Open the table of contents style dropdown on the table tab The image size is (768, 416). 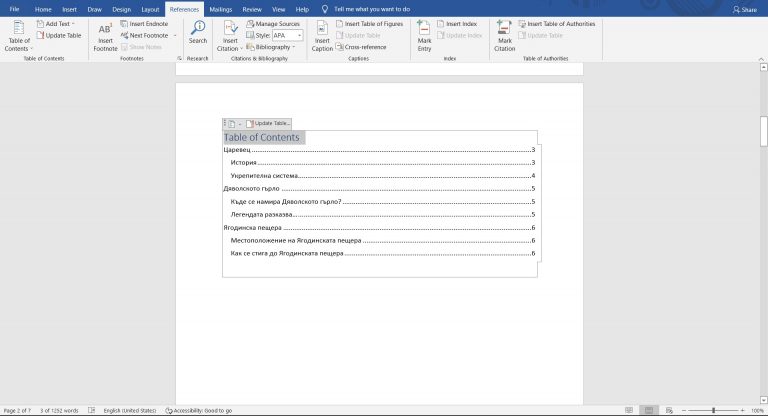tap(234, 124)
